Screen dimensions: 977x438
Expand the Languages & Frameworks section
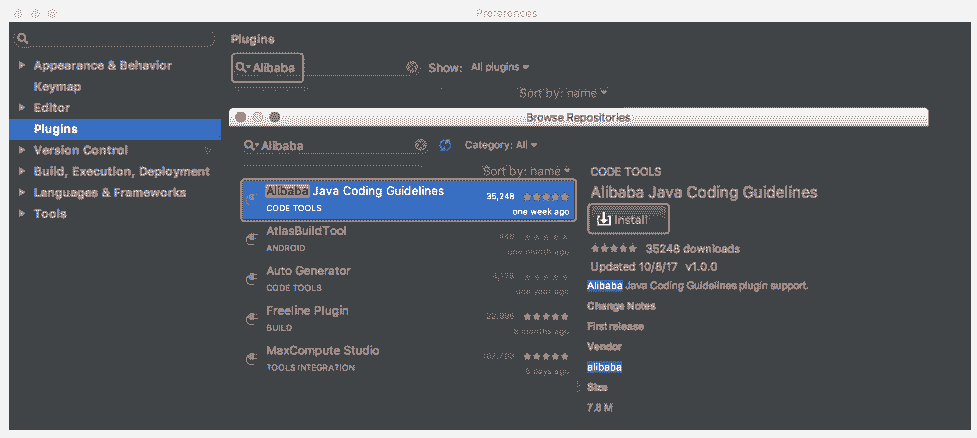pyautogui.click(x=22, y=192)
